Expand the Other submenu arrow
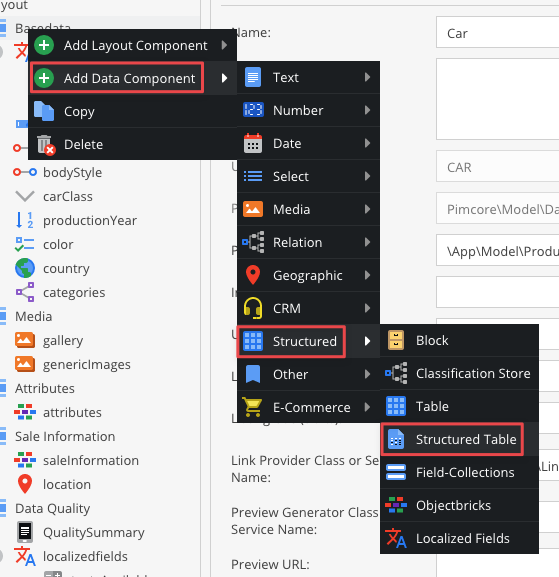Image resolution: width=559 pixels, height=577 pixels. [x=367, y=374]
